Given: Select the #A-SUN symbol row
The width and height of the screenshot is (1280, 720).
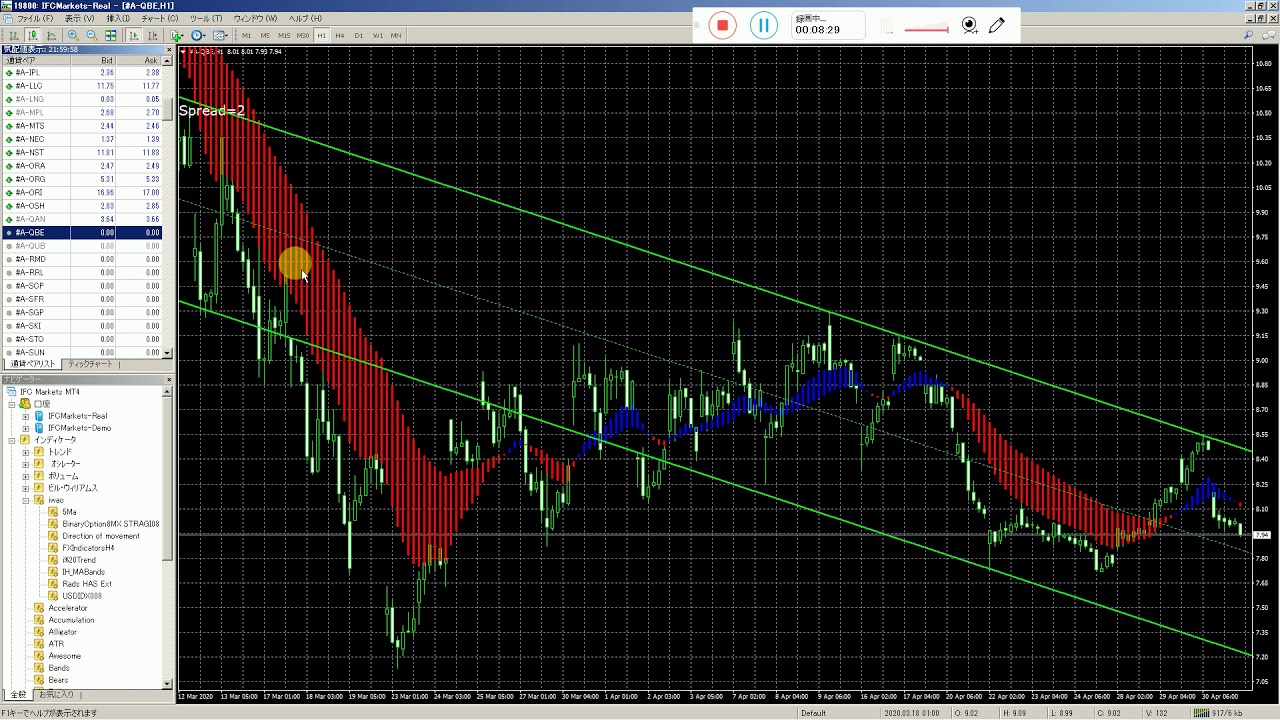Looking at the screenshot, I should click(x=82, y=352).
